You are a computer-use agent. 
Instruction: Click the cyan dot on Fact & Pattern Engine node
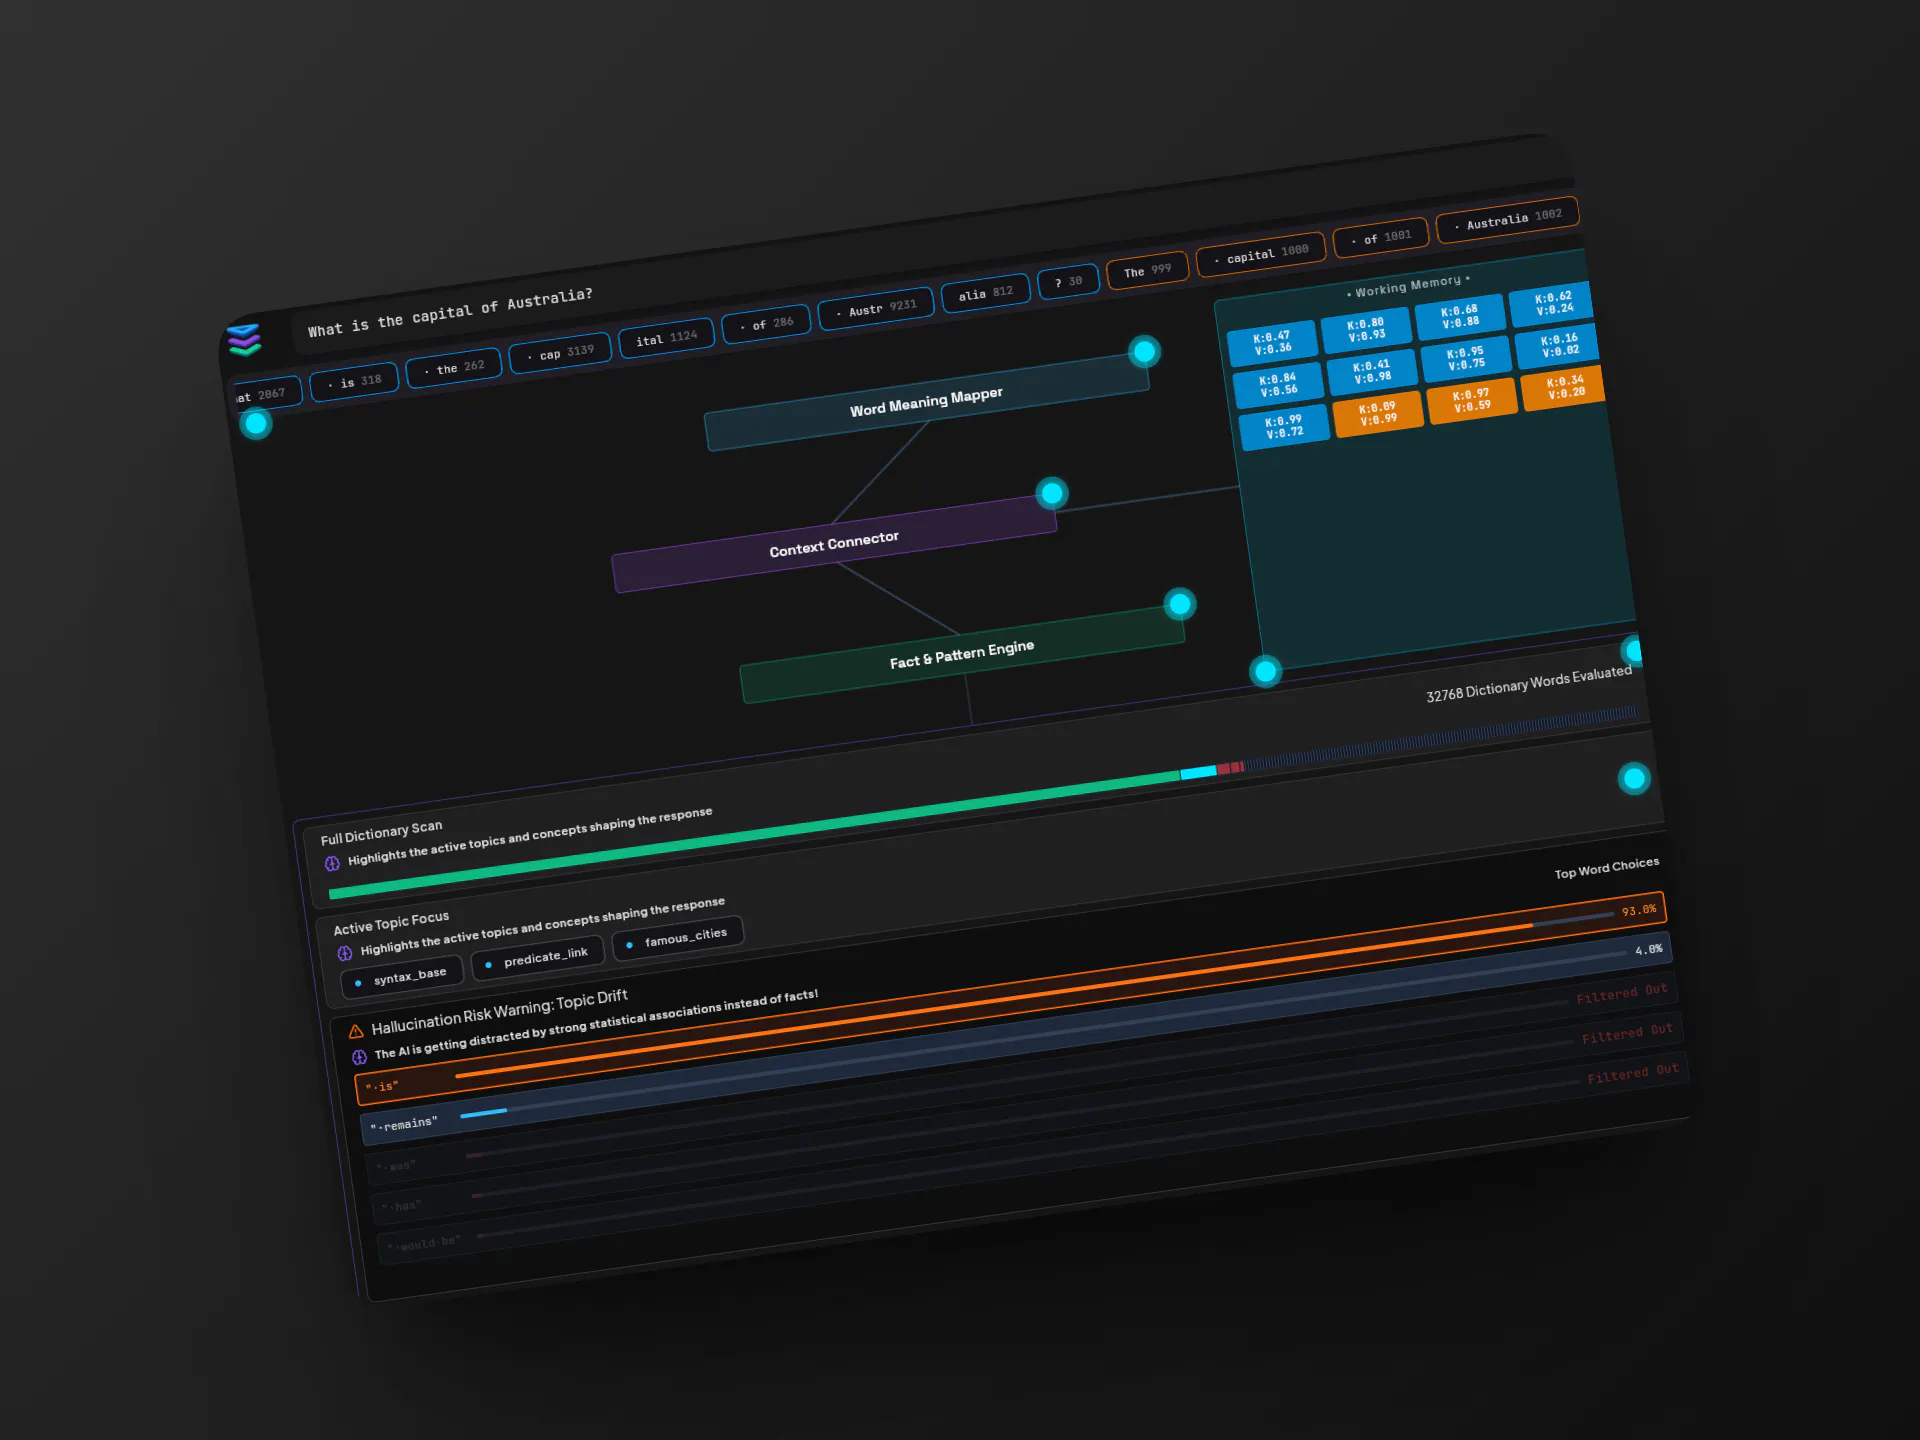click(1180, 604)
